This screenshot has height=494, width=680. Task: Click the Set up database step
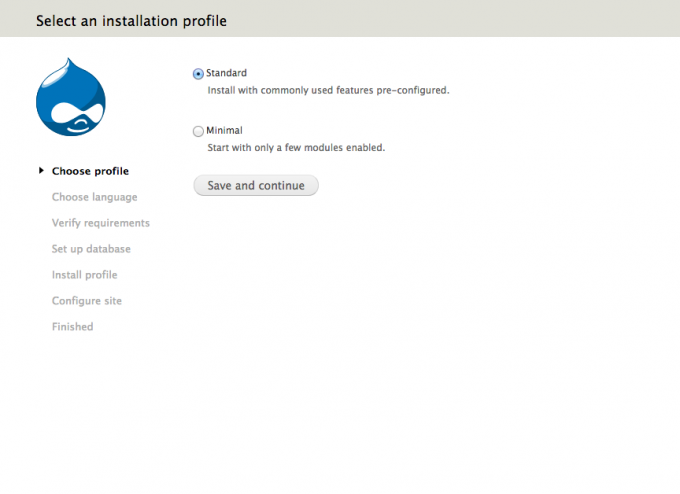91,249
